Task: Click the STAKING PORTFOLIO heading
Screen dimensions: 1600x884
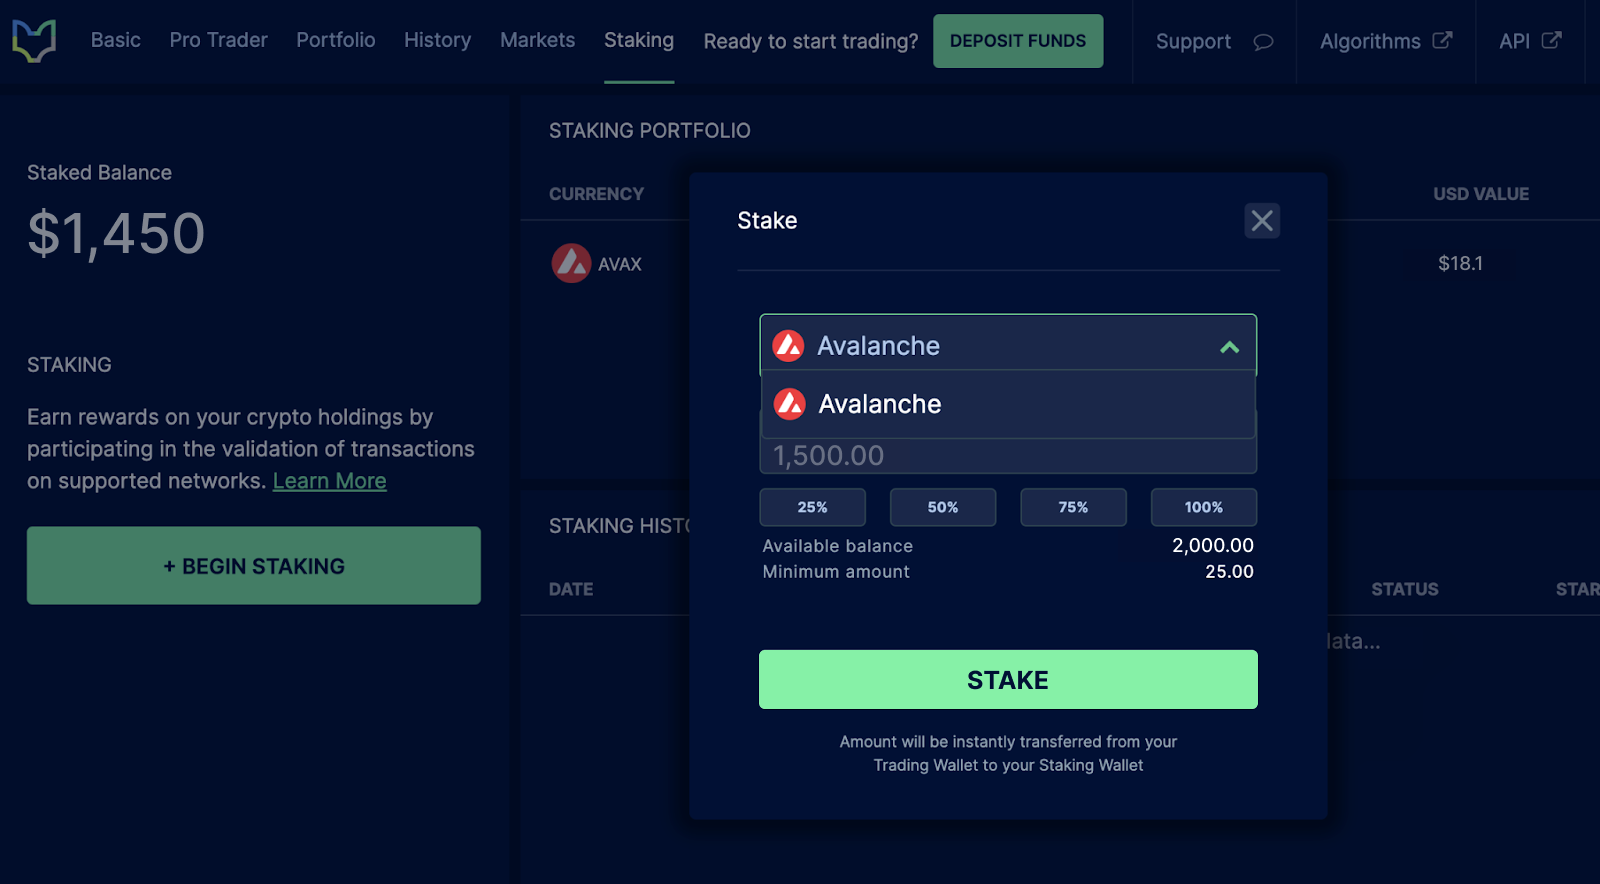Action: pos(650,131)
